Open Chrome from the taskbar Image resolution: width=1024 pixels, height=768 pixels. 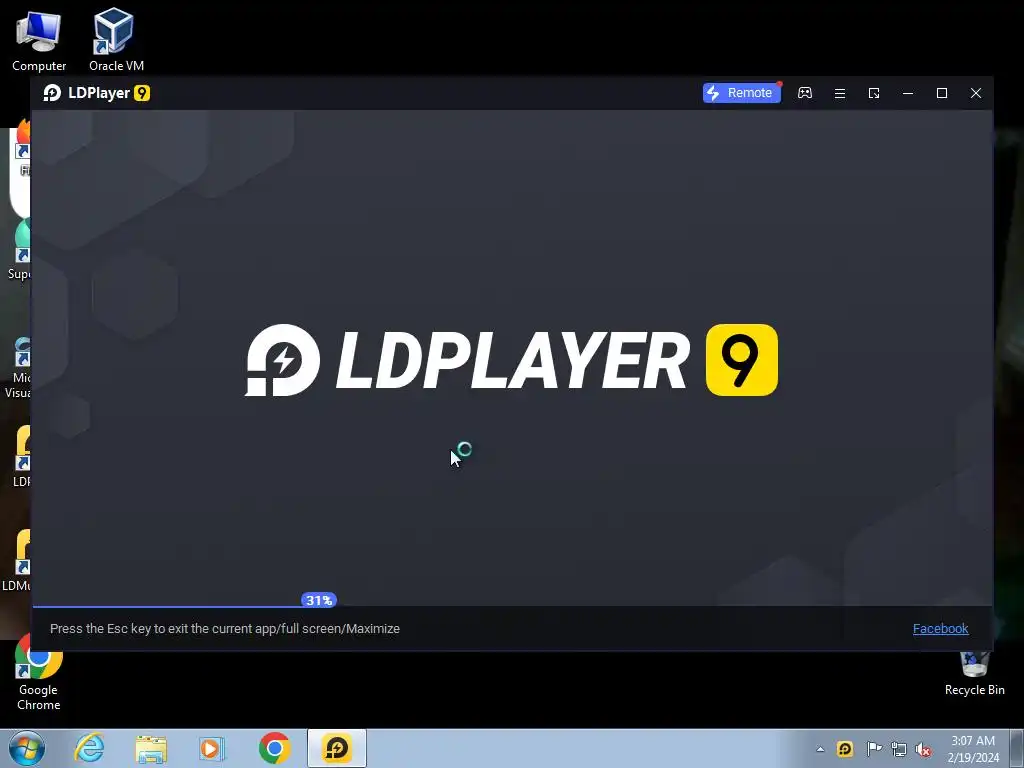[274, 748]
